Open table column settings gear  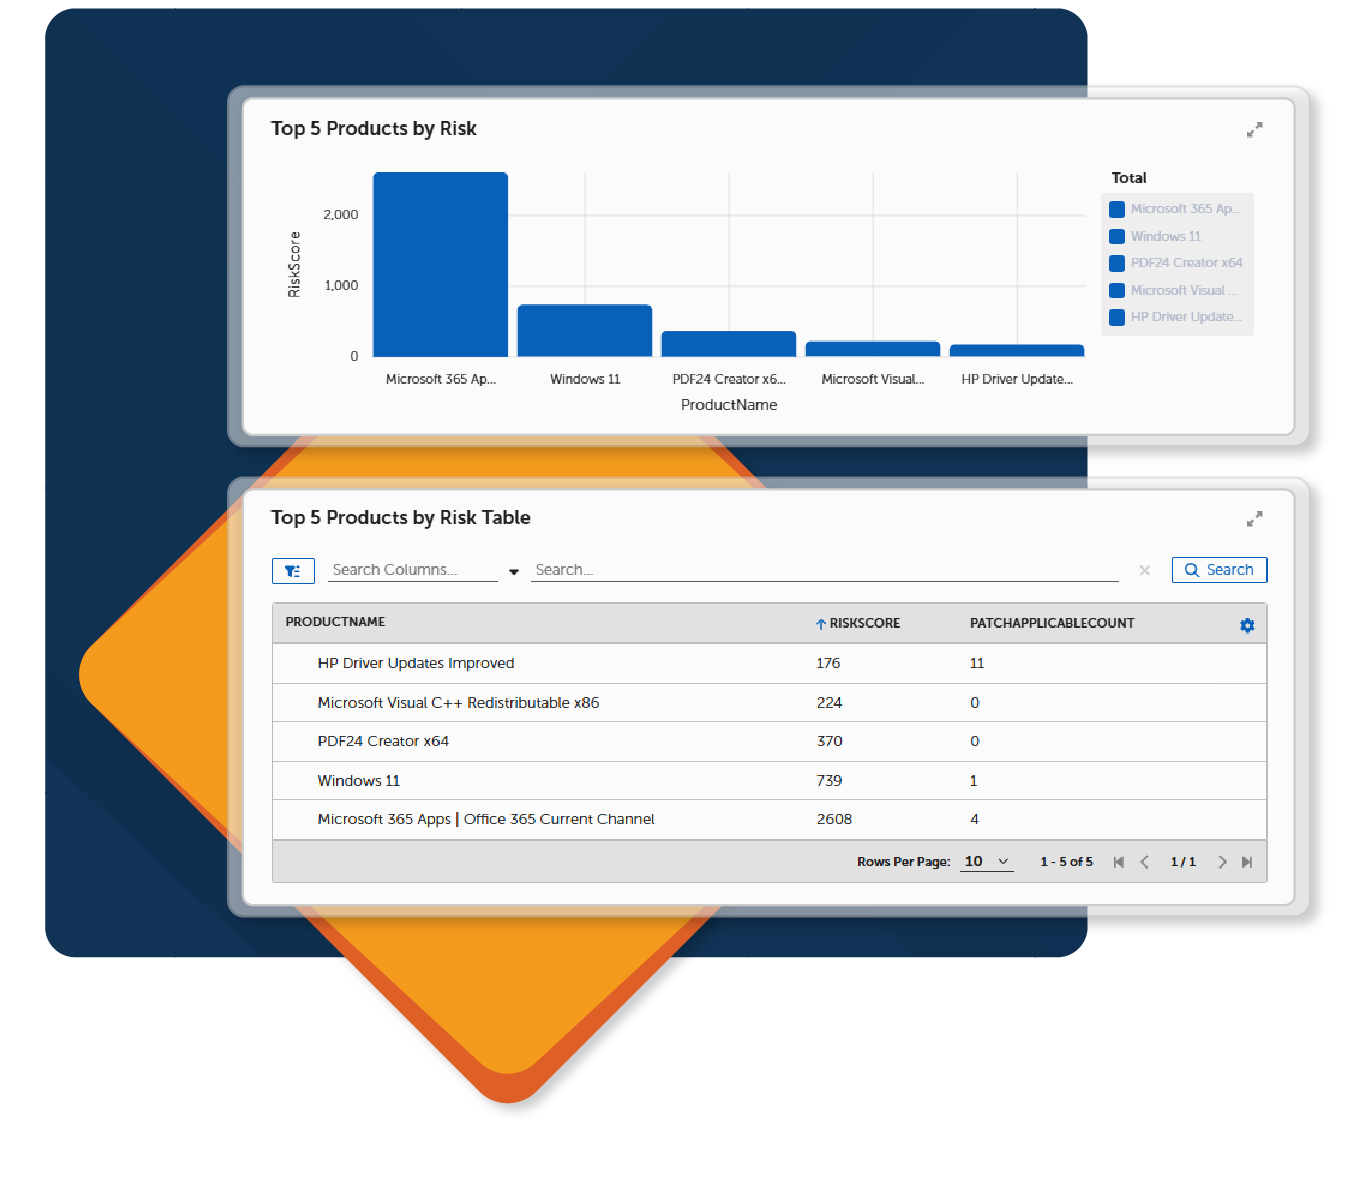click(1247, 625)
